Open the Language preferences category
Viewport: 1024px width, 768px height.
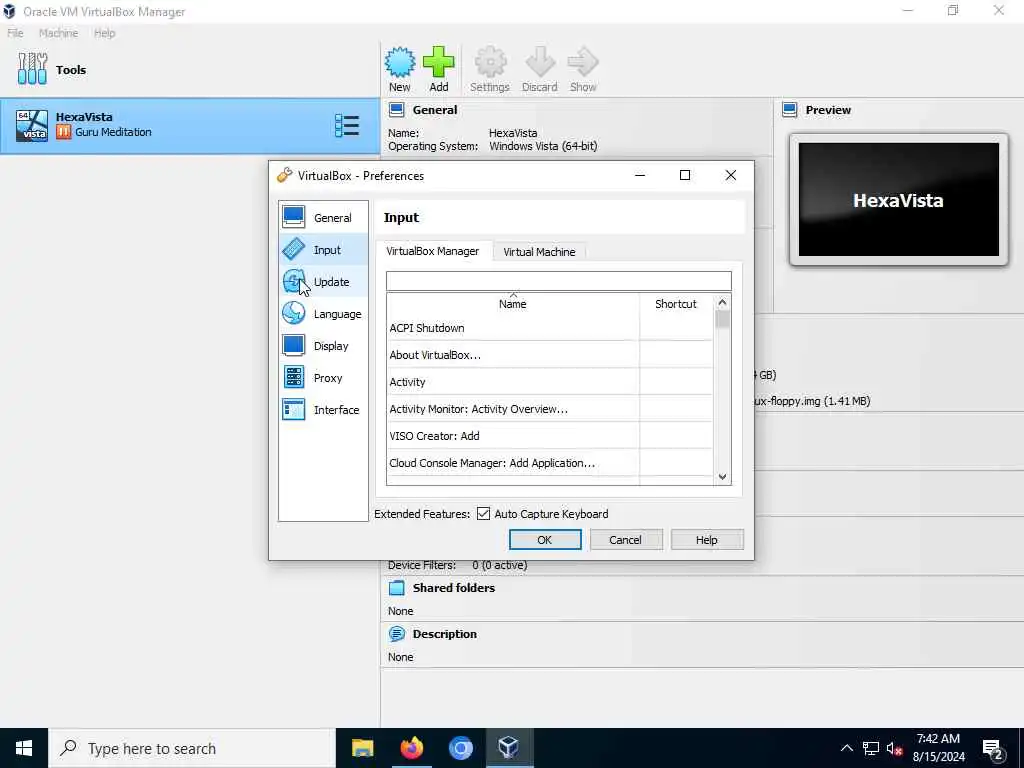(x=323, y=313)
